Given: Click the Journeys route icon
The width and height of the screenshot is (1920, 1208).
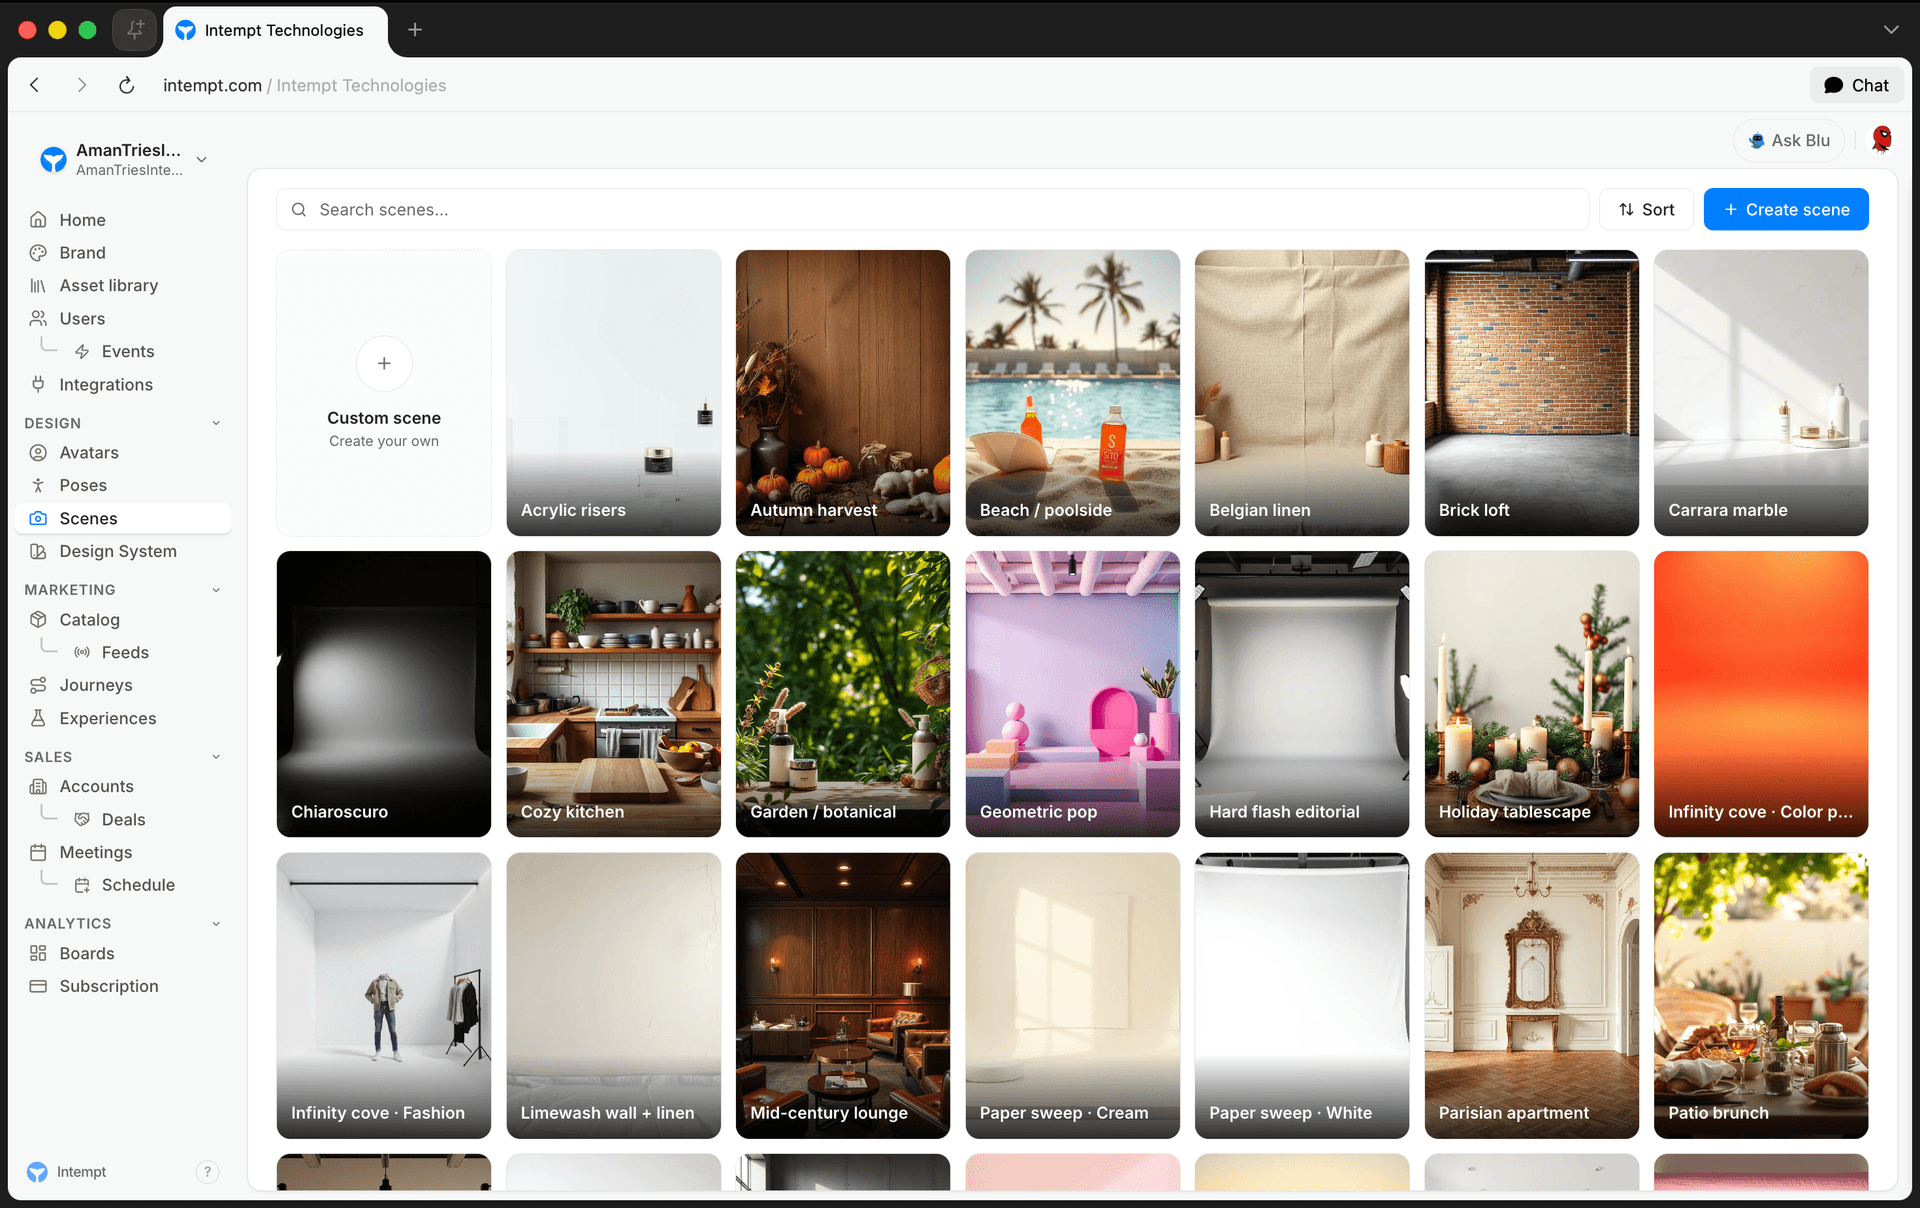Looking at the screenshot, I should [x=38, y=686].
